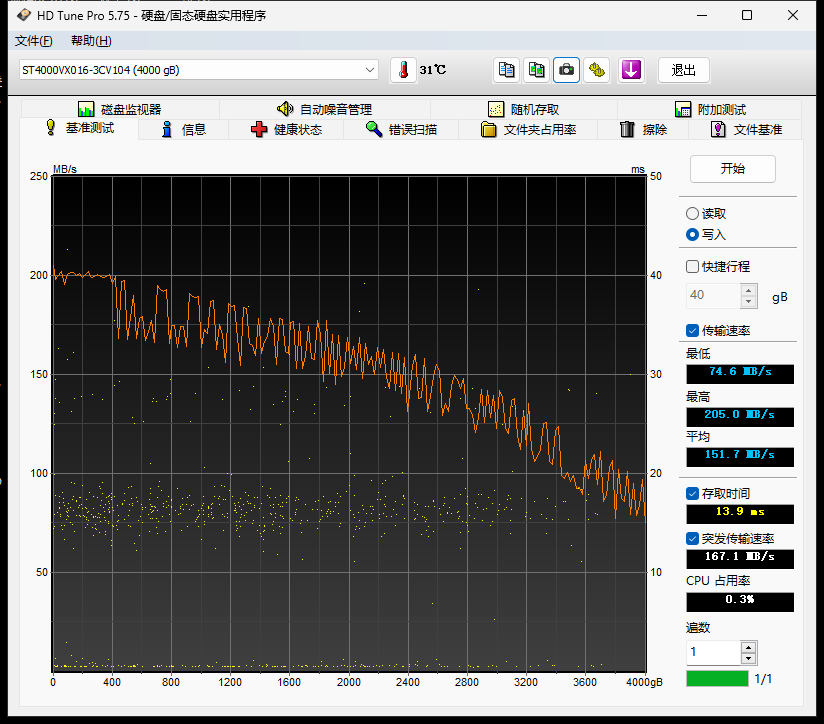Minimize the HD Tune Pro window

[x=702, y=15]
